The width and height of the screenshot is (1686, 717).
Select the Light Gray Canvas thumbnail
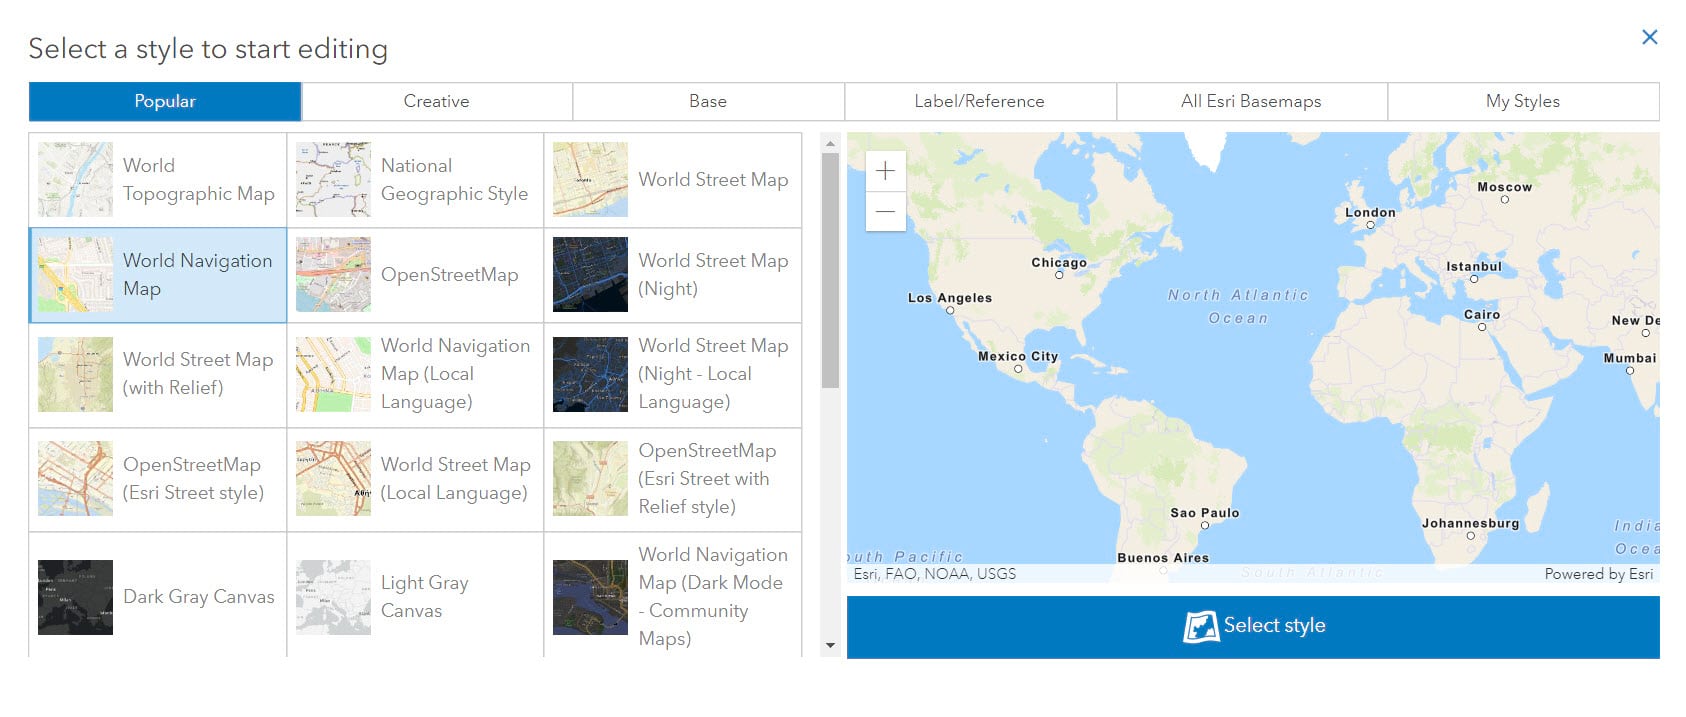point(333,597)
